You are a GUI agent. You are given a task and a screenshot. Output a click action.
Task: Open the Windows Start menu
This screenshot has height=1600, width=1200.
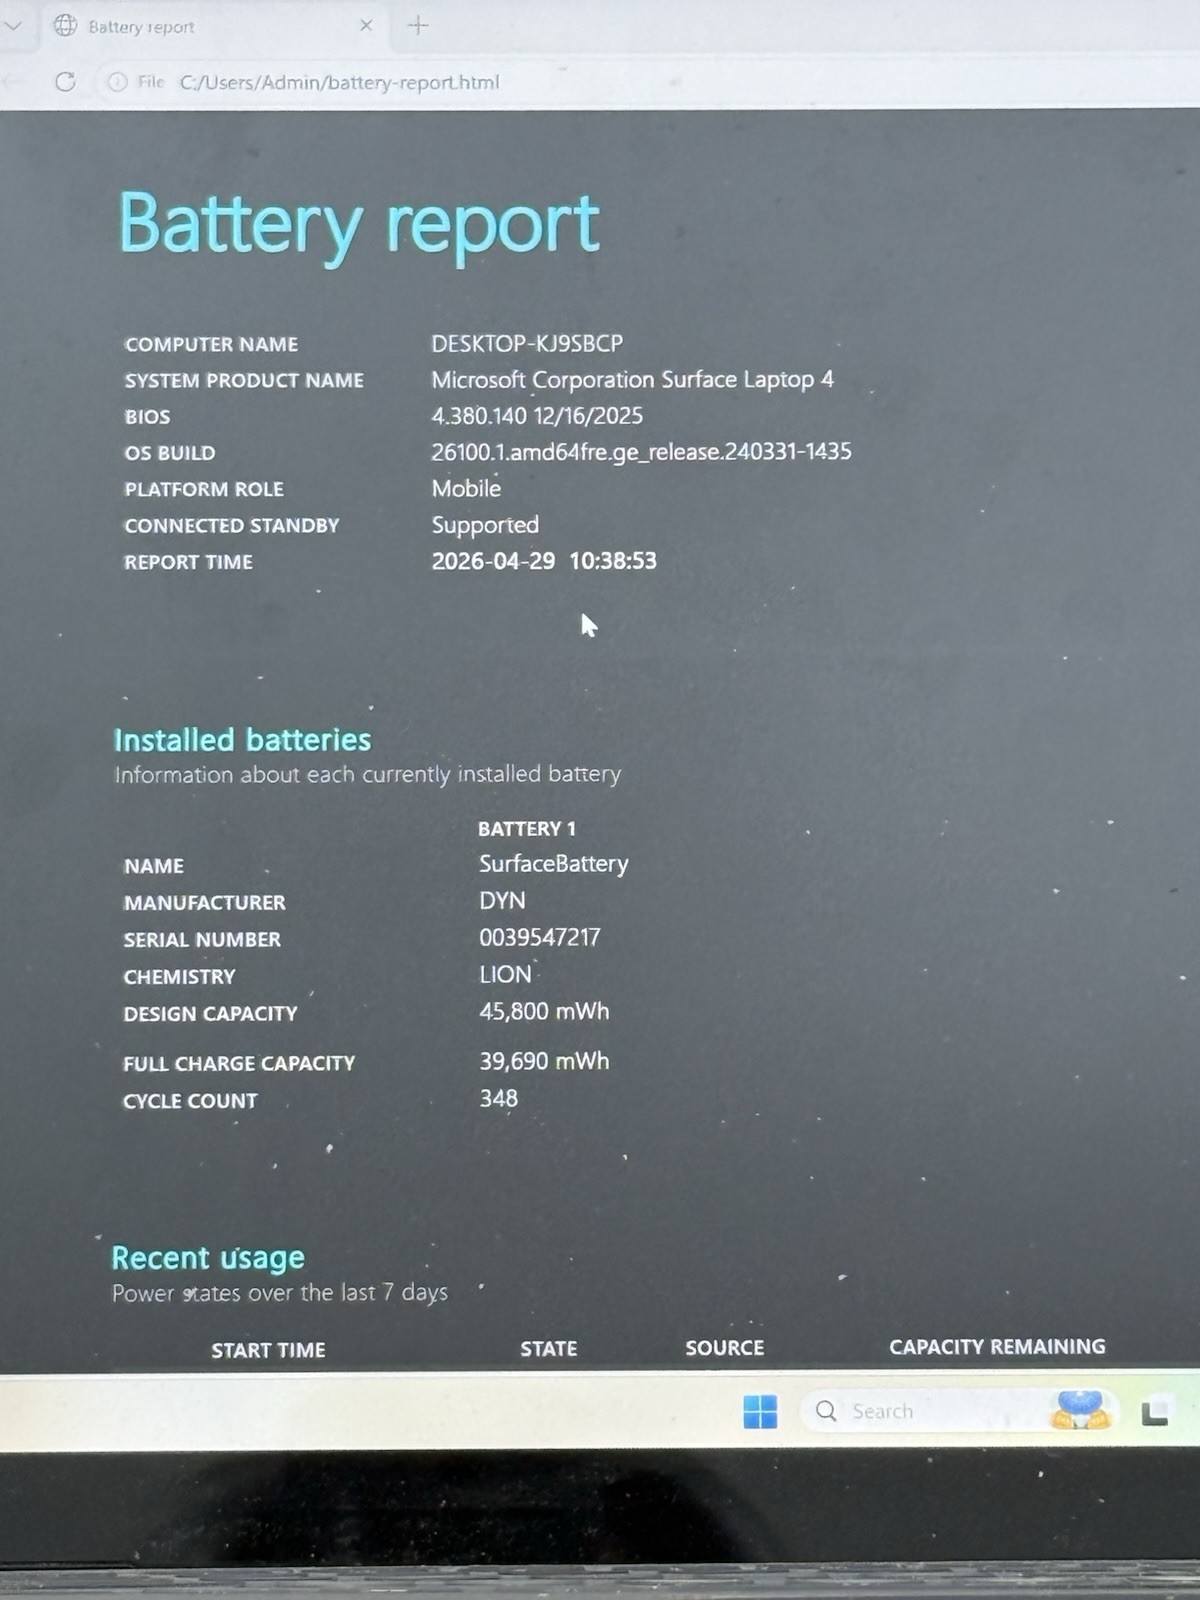pyautogui.click(x=760, y=1411)
